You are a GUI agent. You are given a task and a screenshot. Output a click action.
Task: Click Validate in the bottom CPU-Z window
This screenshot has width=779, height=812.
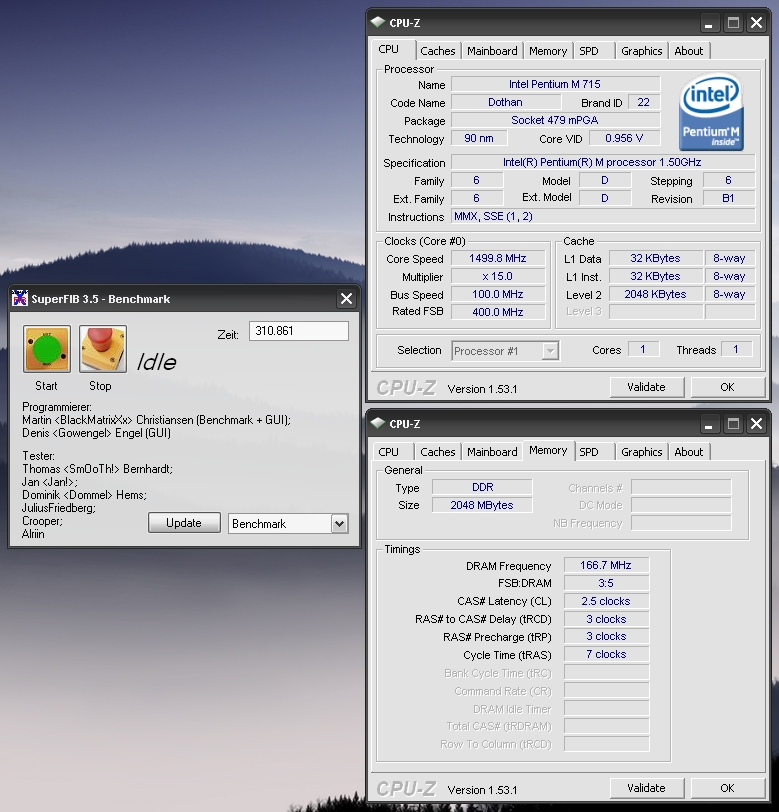(x=646, y=788)
